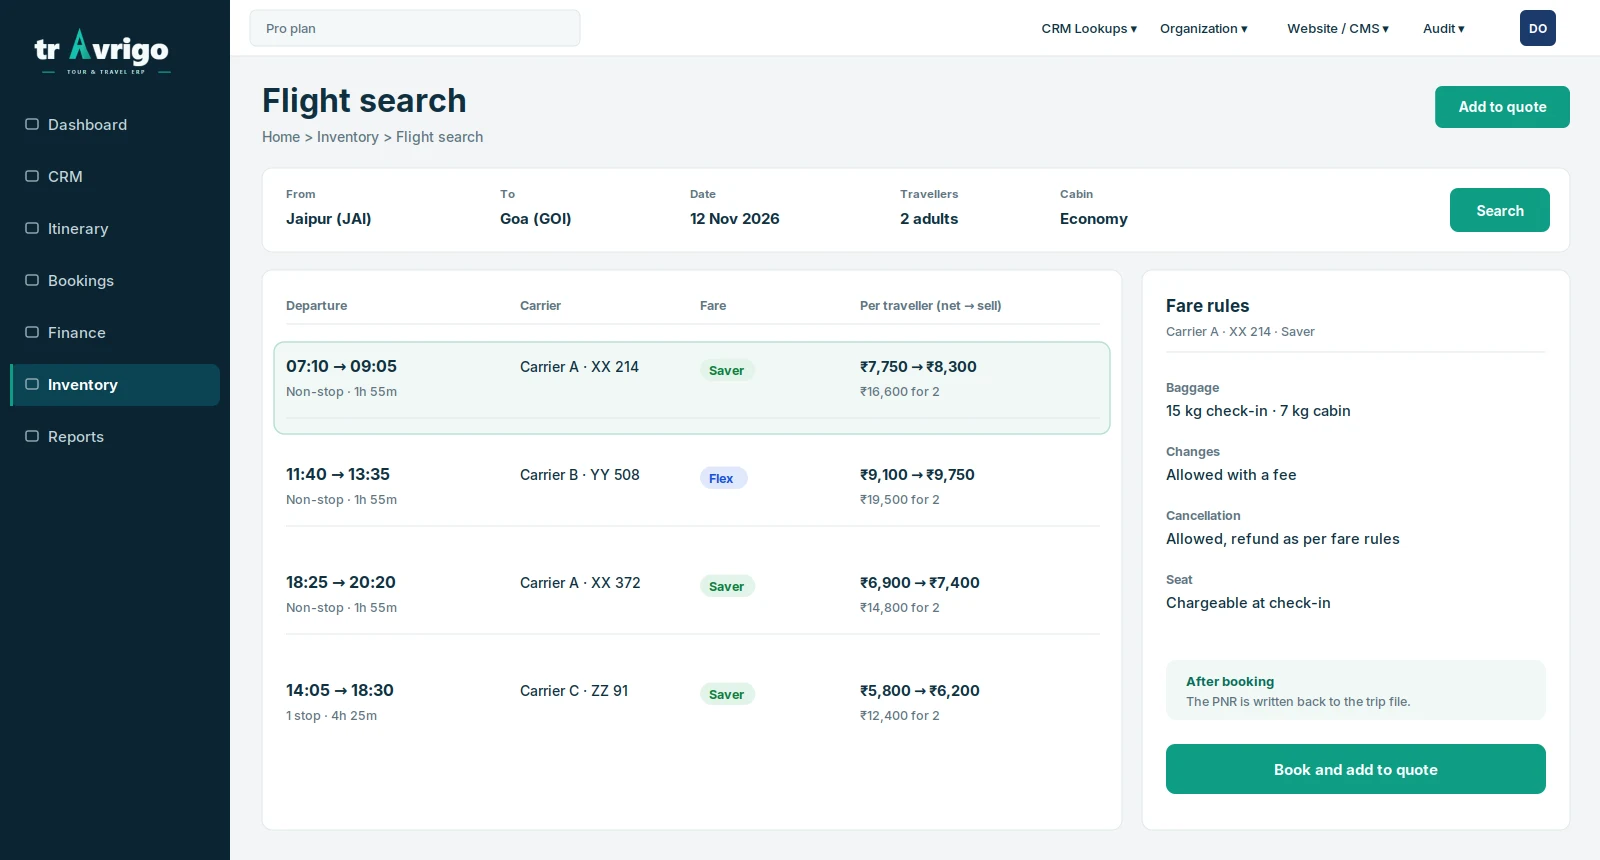Click the Pro plan search field
This screenshot has height=860, width=1600.
[415, 28]
